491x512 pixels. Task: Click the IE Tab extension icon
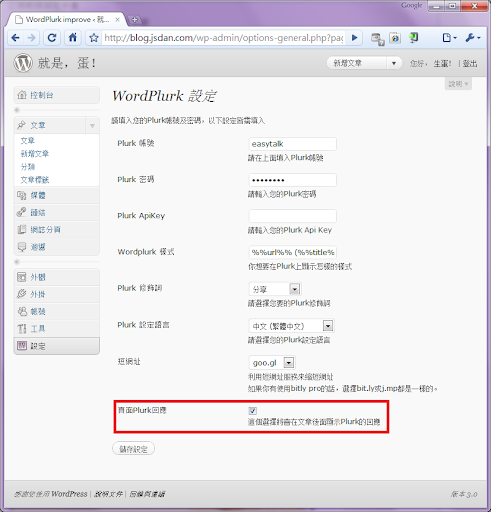coord(395,38)
